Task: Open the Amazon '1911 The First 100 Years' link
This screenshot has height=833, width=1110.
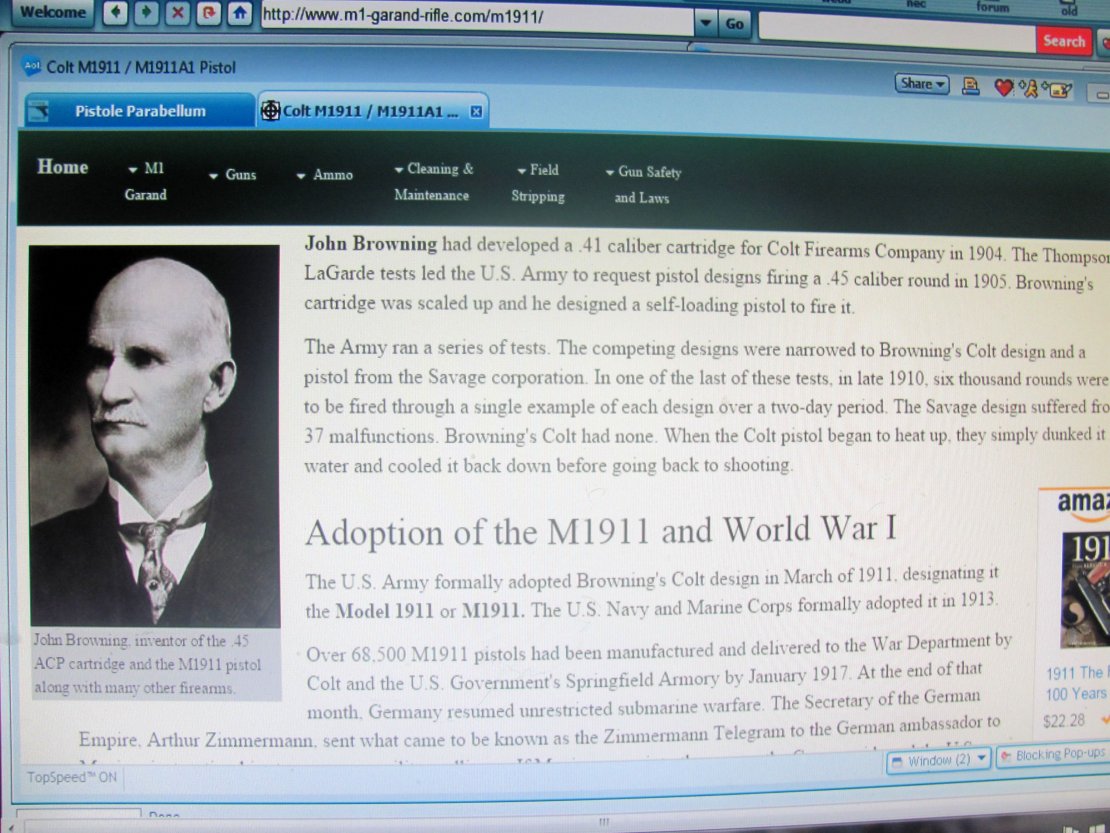Action: 1076,683
